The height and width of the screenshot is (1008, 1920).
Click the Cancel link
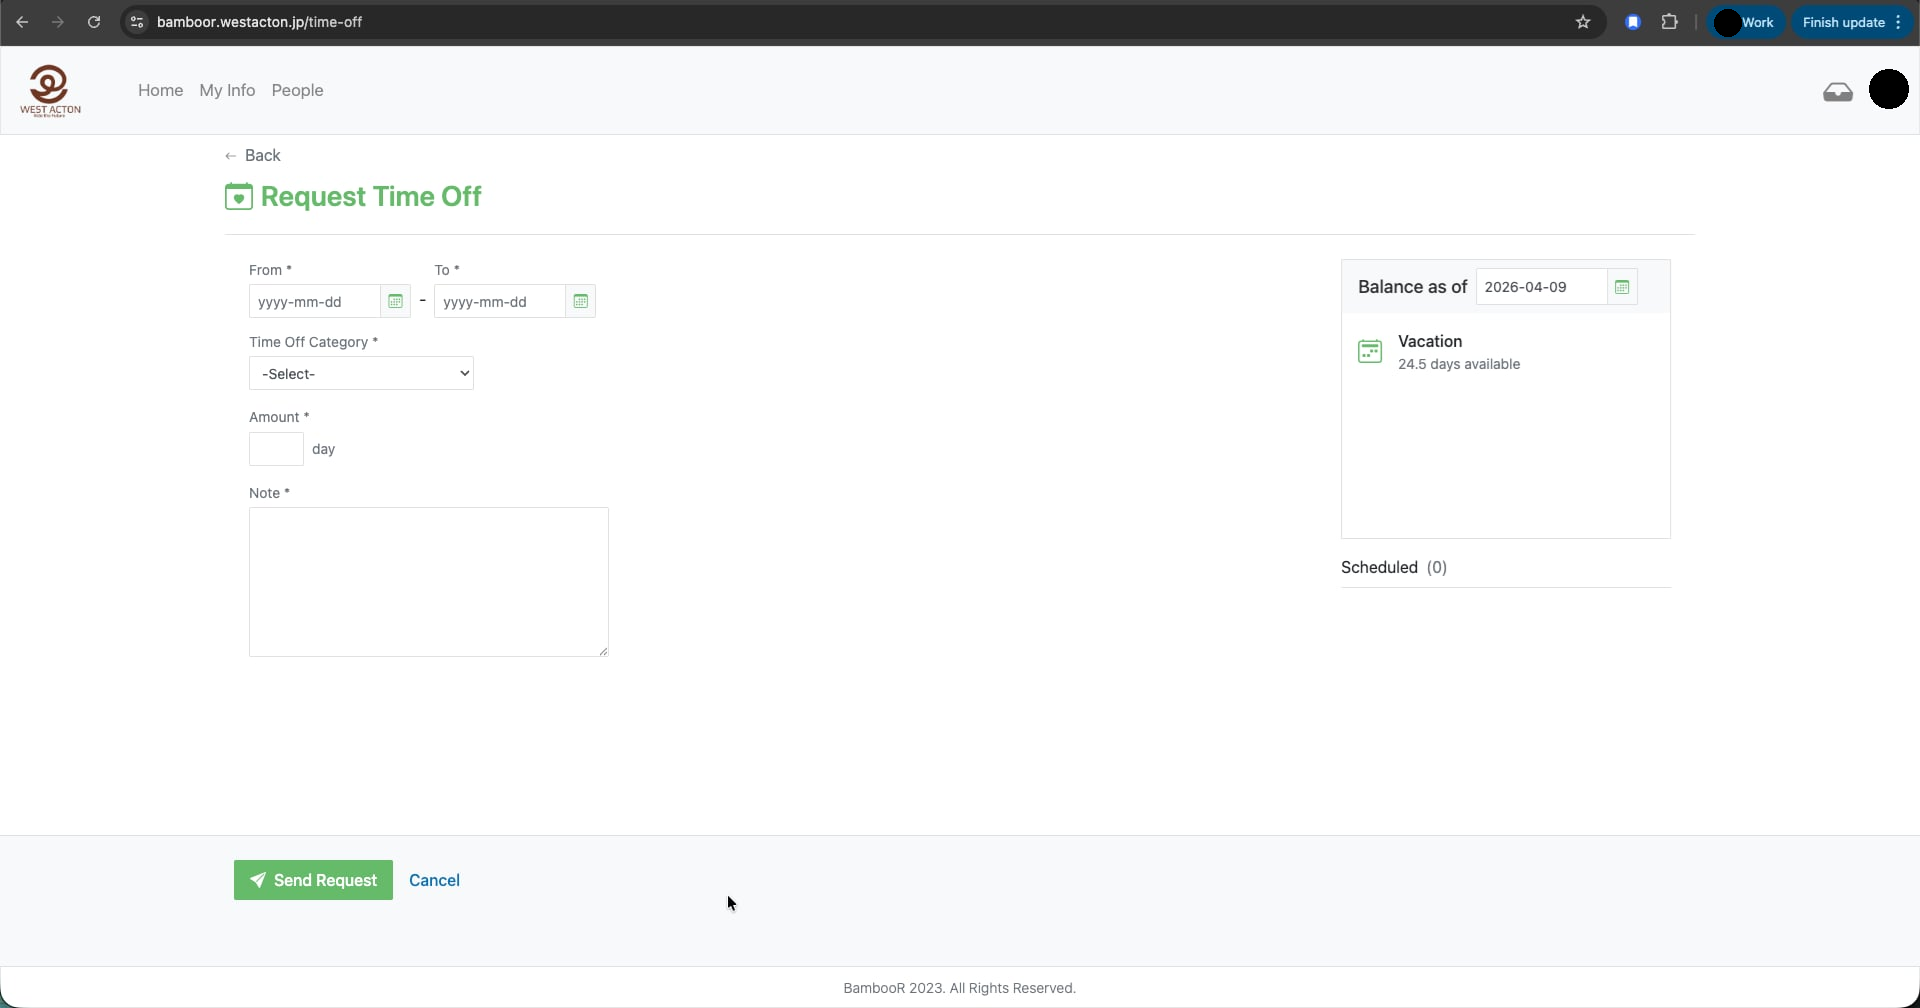pos(434,880)
